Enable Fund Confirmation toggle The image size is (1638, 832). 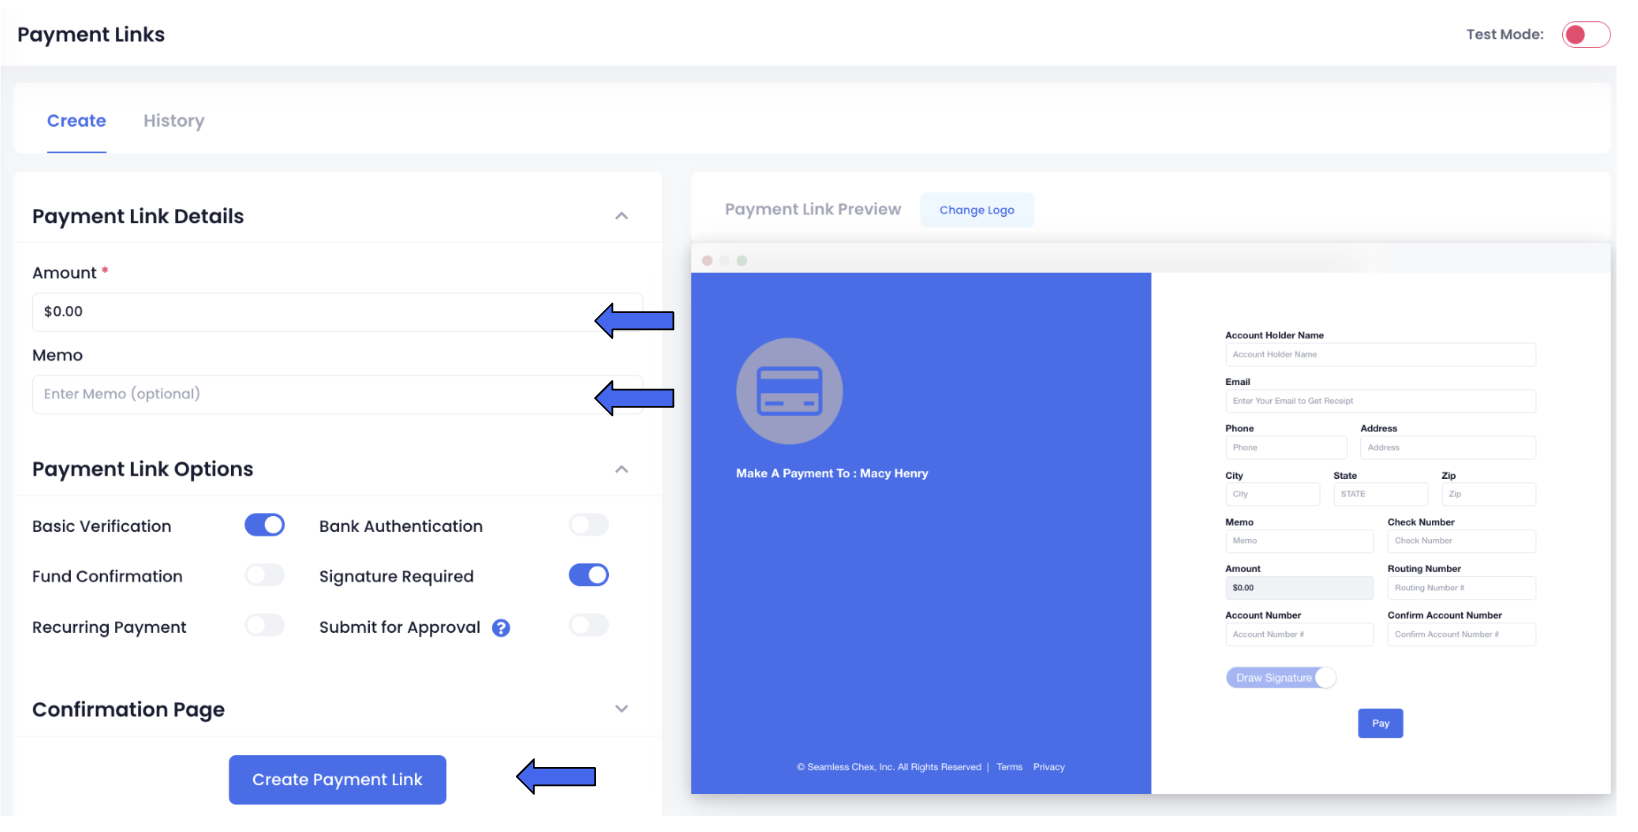tap(265, 575)
